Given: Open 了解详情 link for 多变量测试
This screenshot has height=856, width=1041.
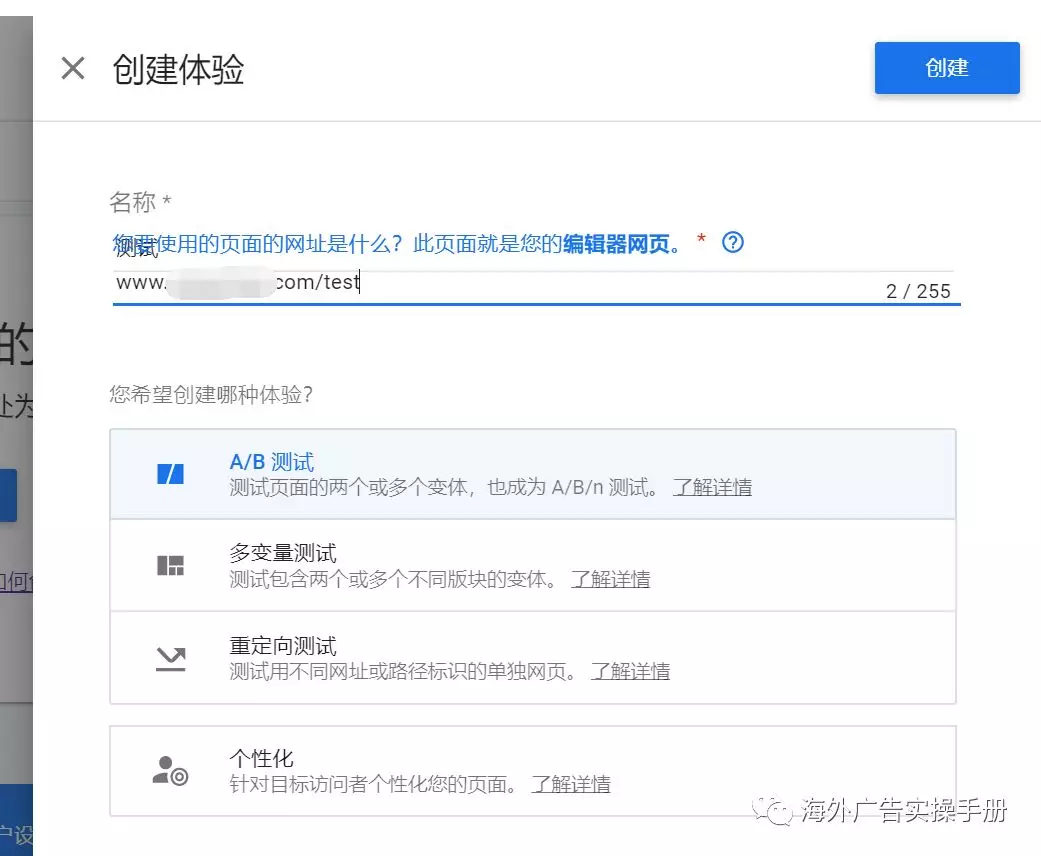Looking at the screenshot, I should (x=610, y=580).
